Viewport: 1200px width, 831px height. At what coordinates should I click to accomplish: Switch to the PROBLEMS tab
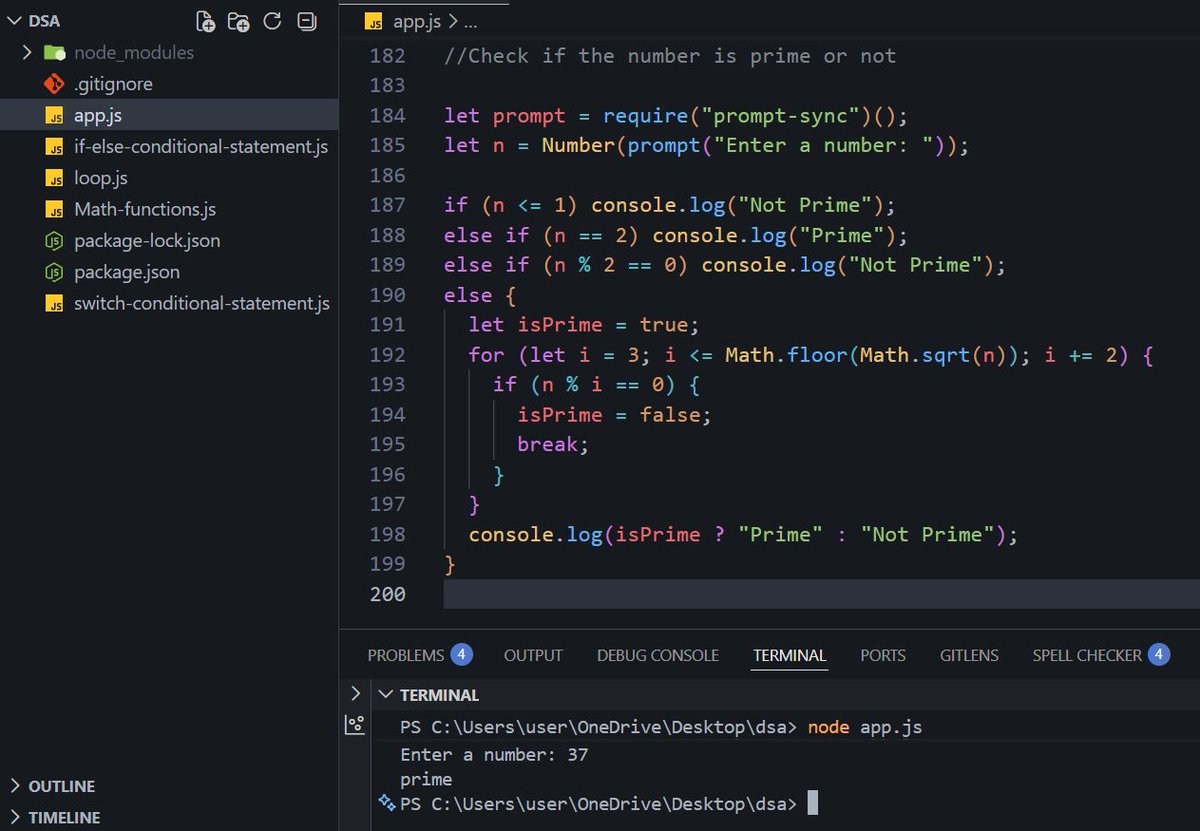(405, 655)
